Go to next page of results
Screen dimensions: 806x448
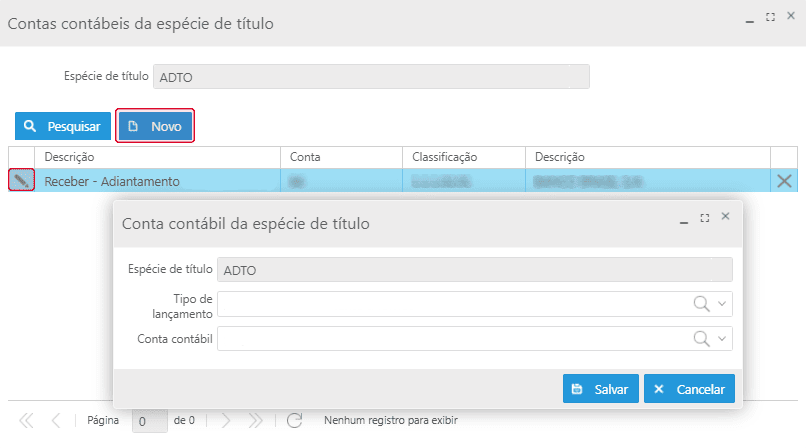[225, 421]
